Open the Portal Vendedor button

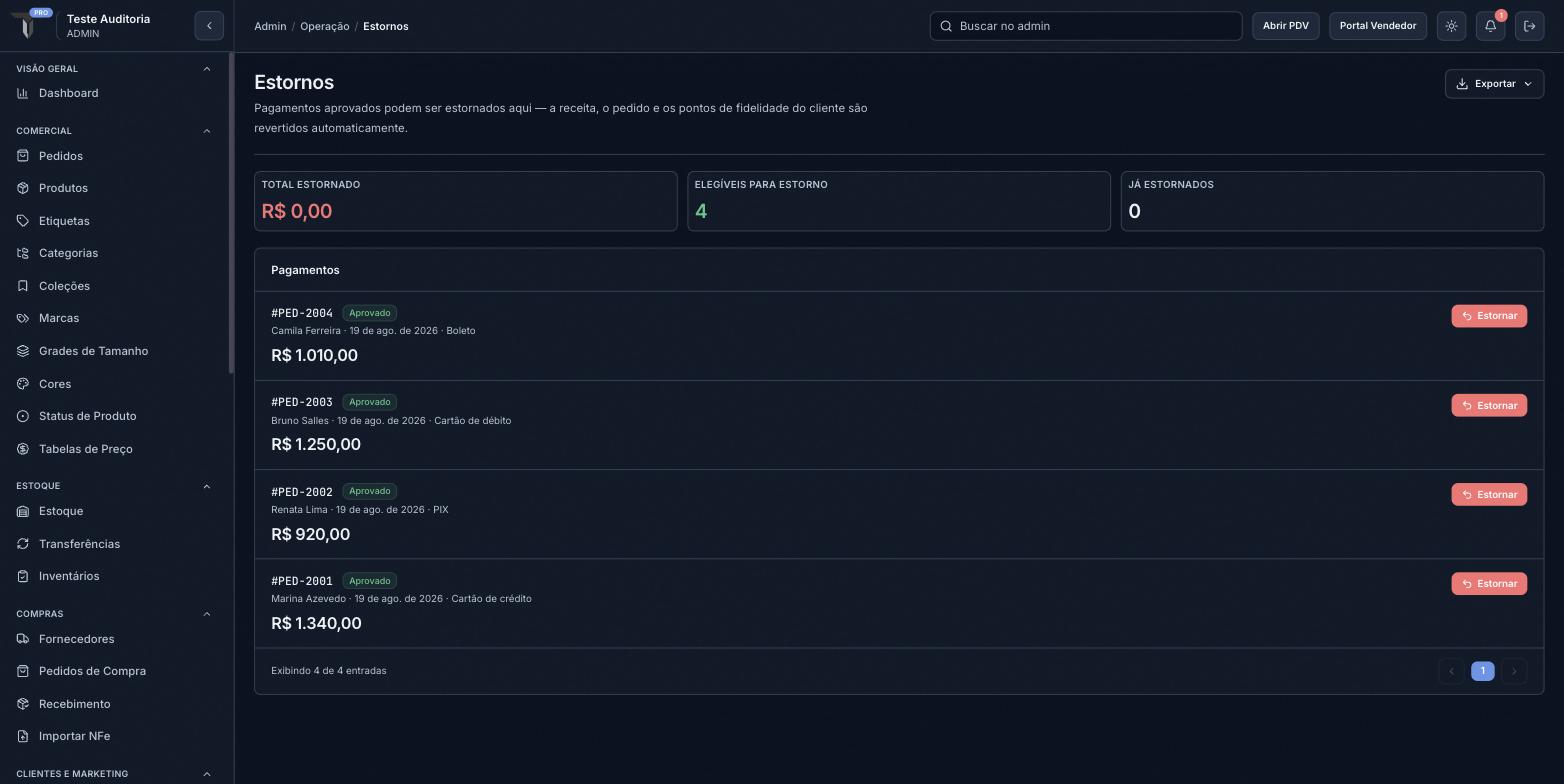[x=1377, y=26]
